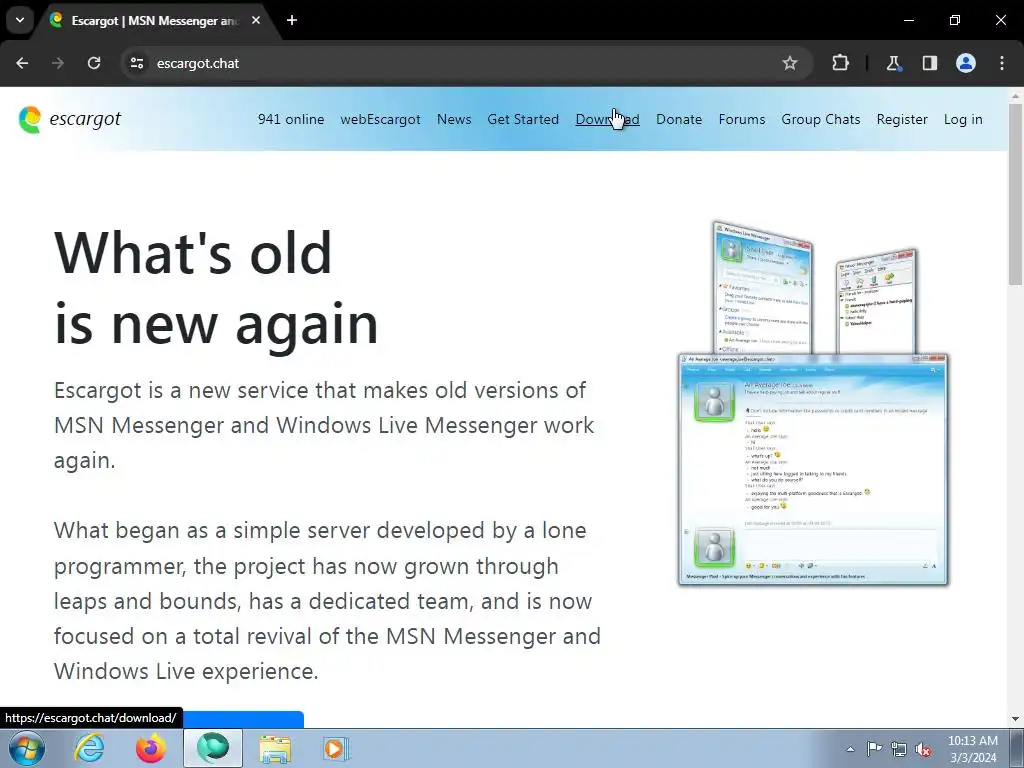Screen dimensions: 1024x768
Task: Click the muted volume tray icon
Action: click(923, 749)
